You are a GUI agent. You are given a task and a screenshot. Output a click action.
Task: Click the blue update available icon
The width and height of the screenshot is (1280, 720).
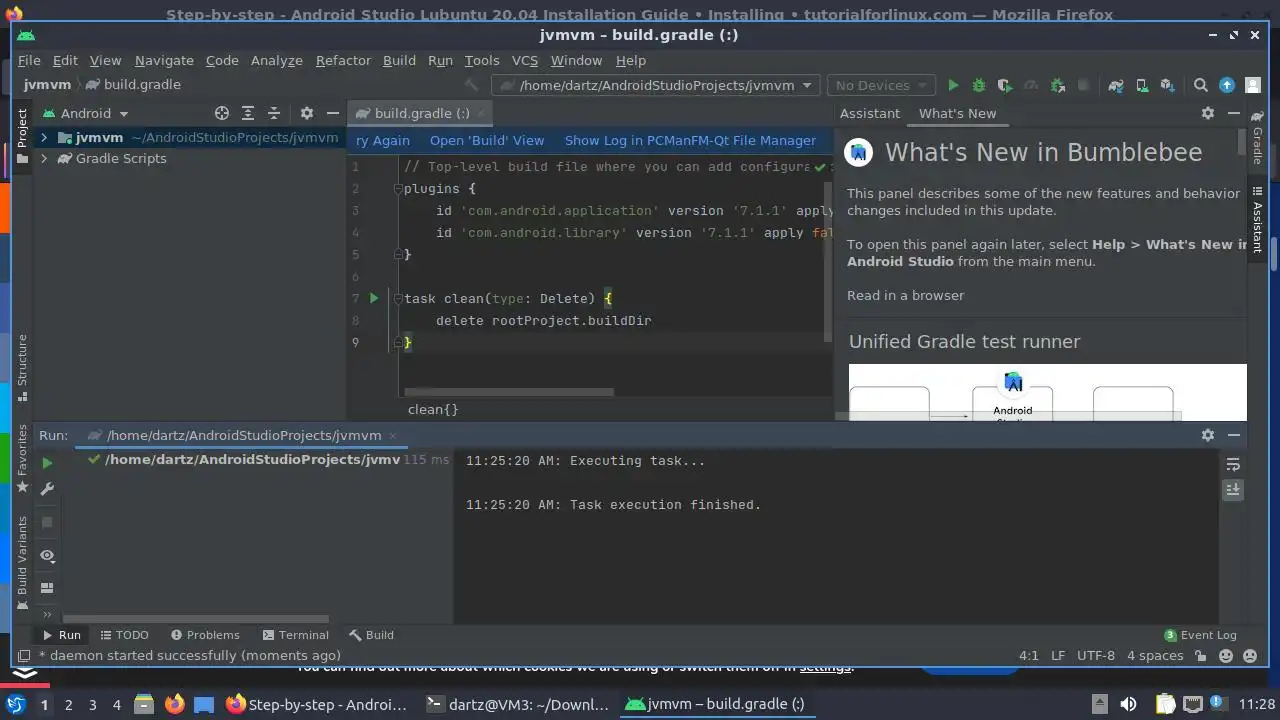pyautogui.click(x=1227, y=85)
